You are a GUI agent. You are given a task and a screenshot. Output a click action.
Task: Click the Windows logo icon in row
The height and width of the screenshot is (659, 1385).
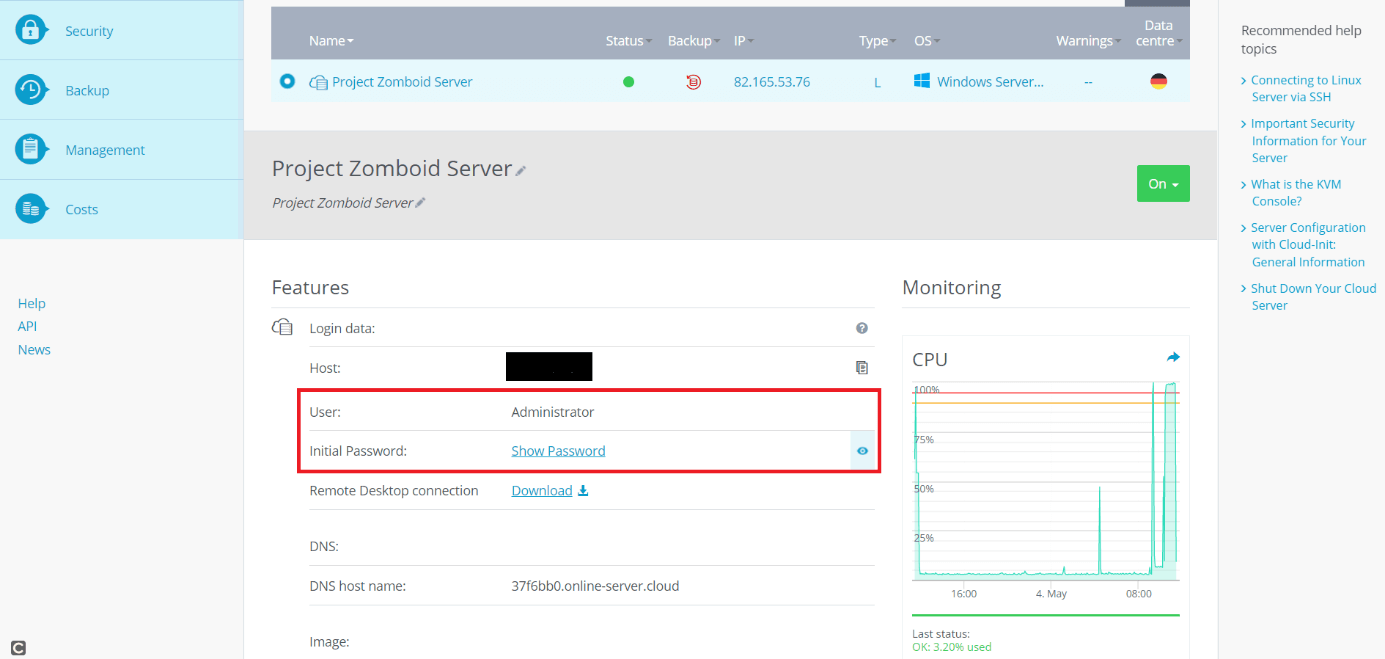[922, 81]
